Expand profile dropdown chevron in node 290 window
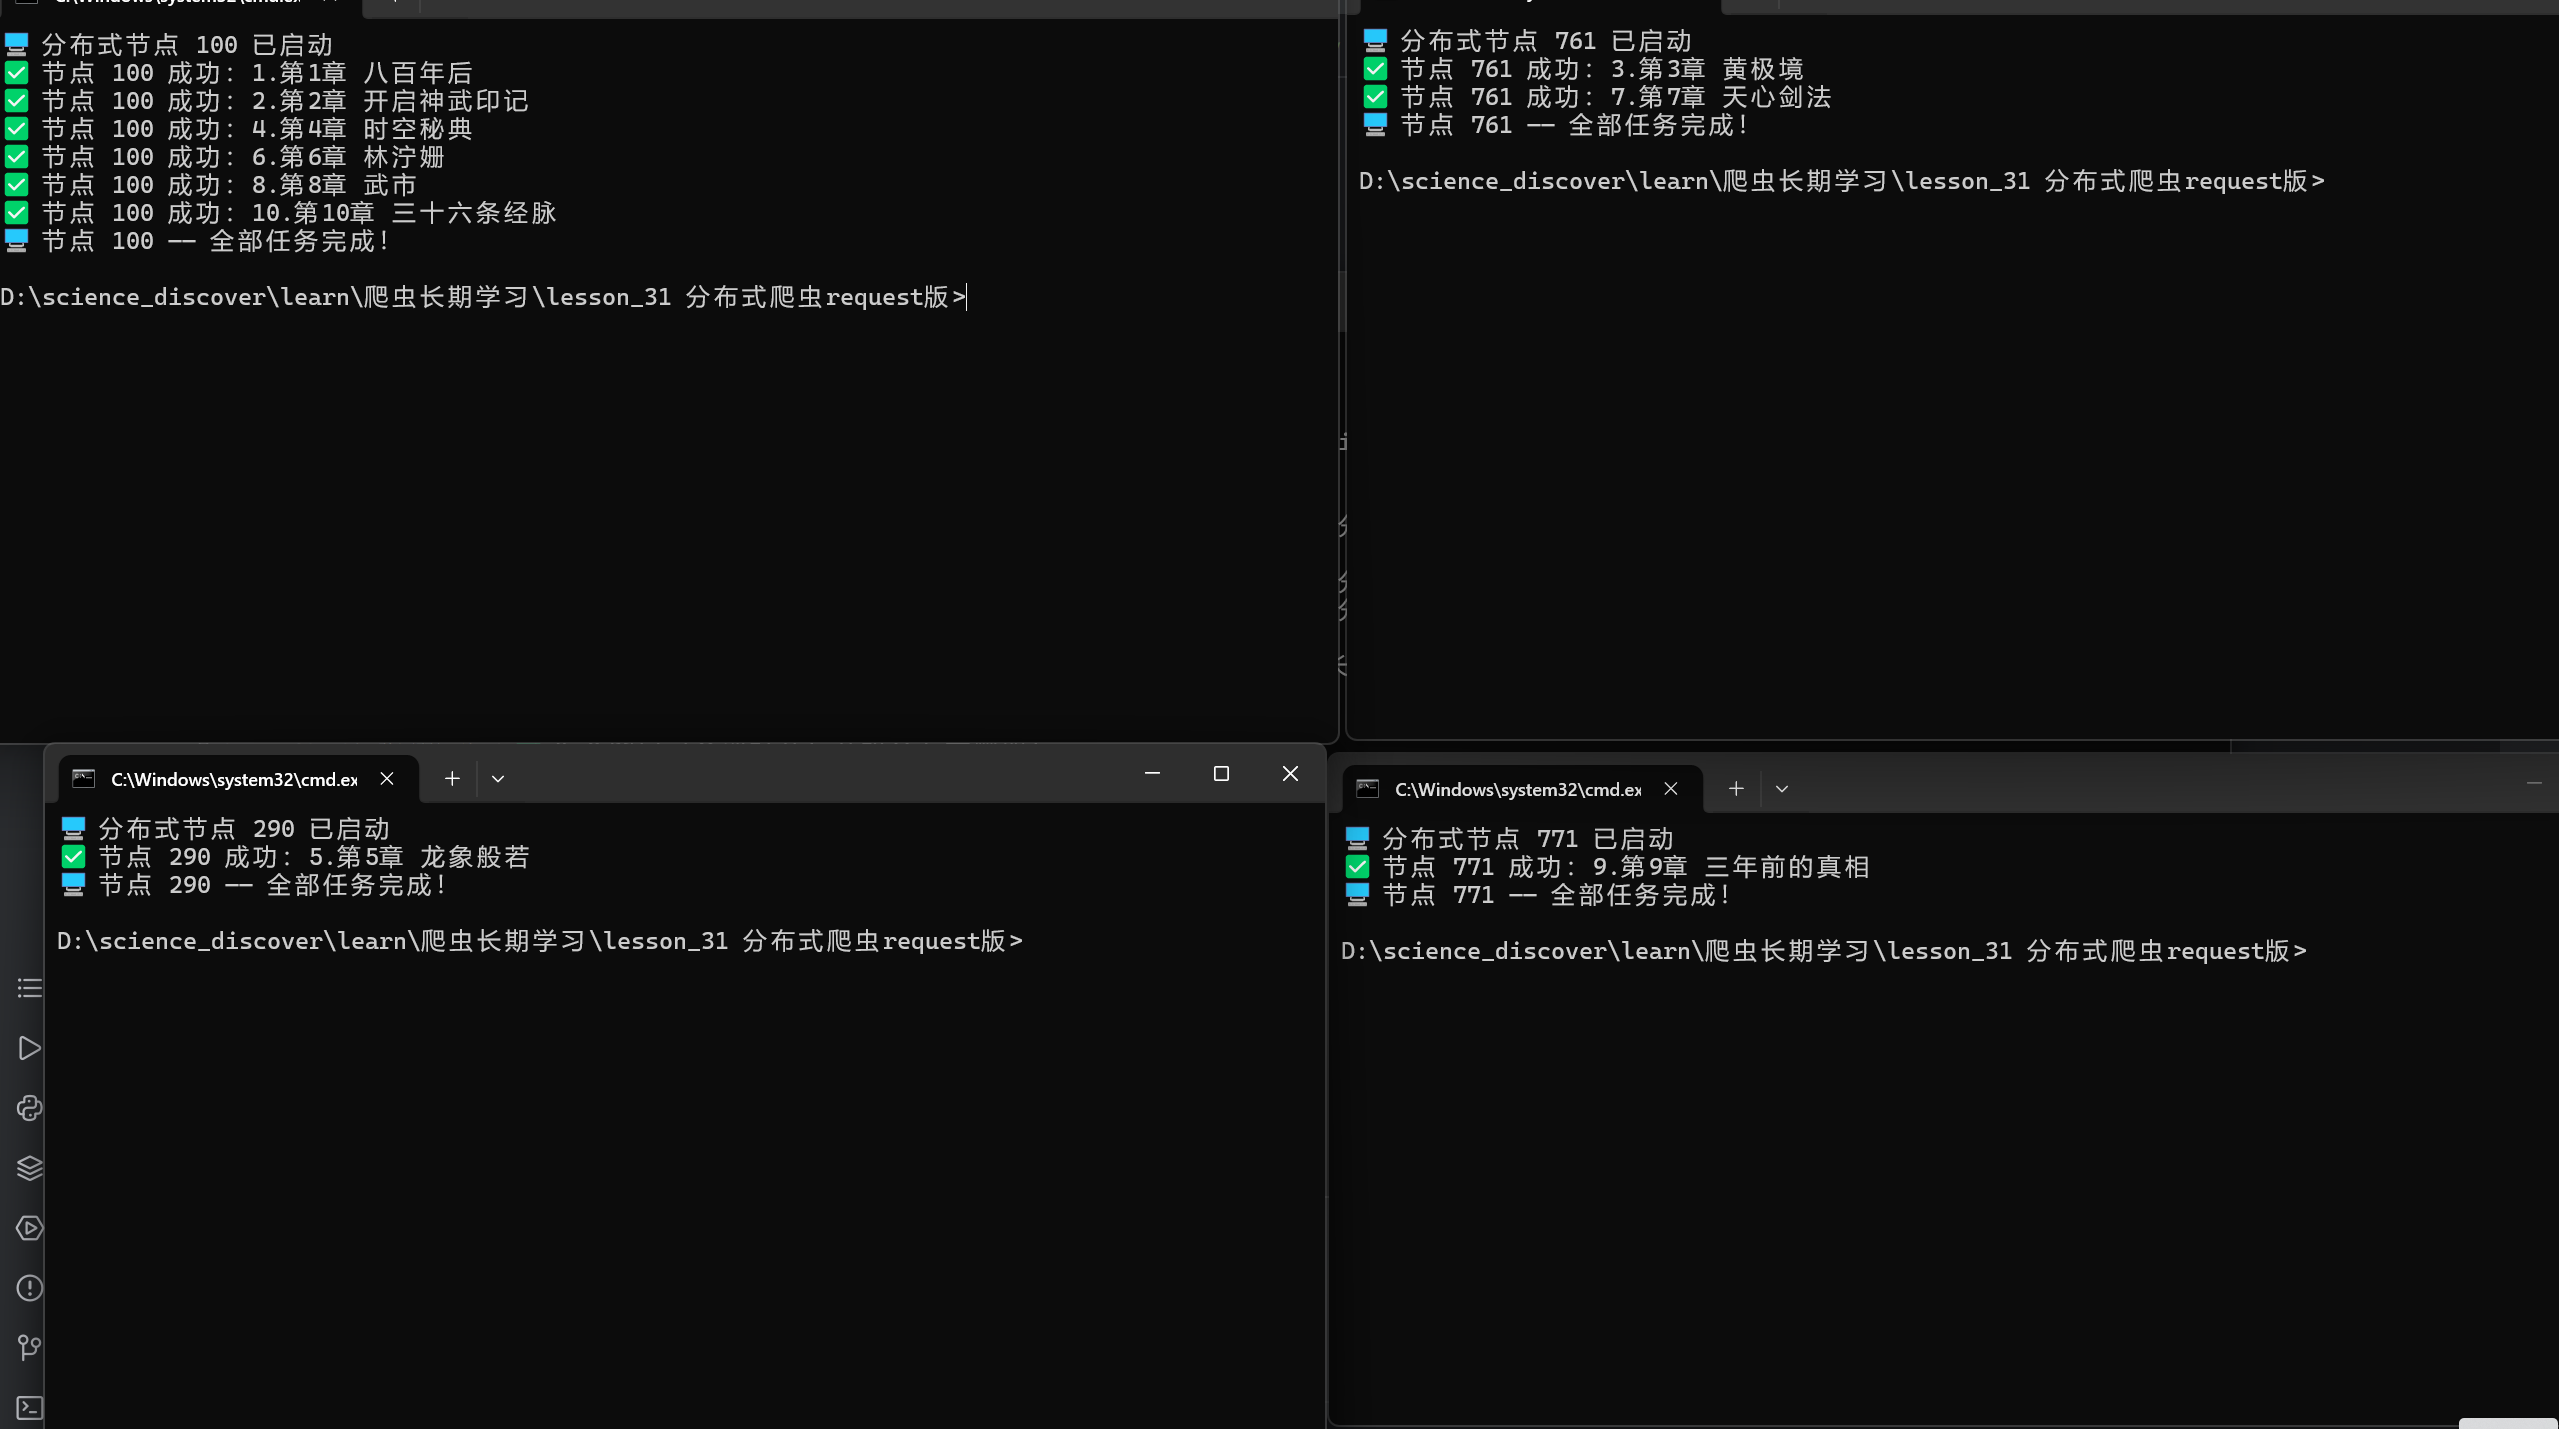 pos(498,779)
